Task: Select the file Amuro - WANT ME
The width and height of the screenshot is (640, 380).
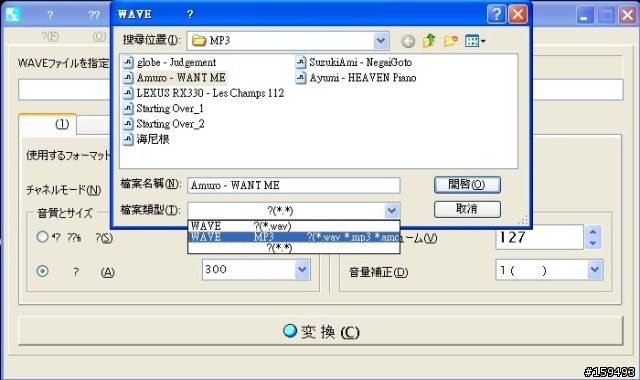Action: point(175,78)
